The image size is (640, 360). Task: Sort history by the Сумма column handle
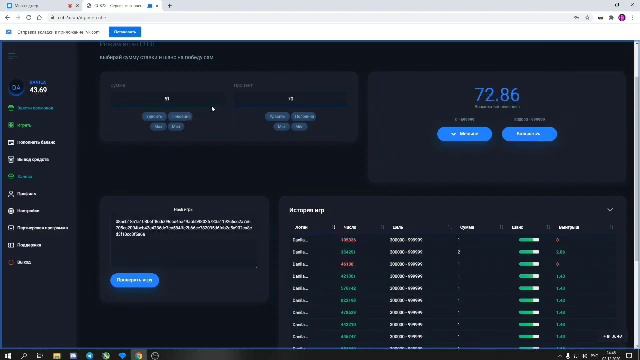pyautogui.click(x=501, y=227)
